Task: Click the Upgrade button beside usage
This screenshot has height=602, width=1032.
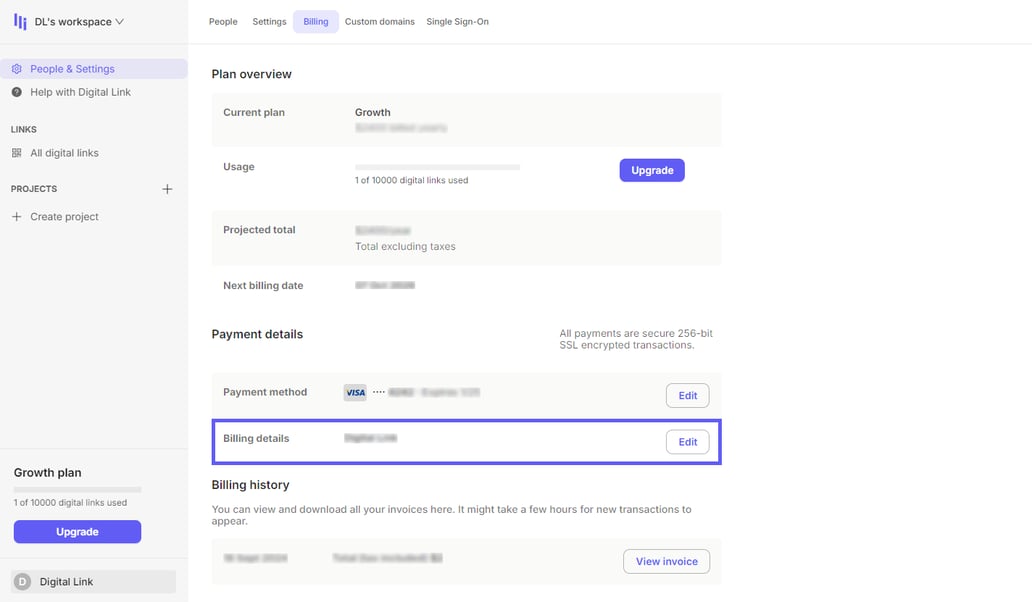Action: (x=652, y=170)
